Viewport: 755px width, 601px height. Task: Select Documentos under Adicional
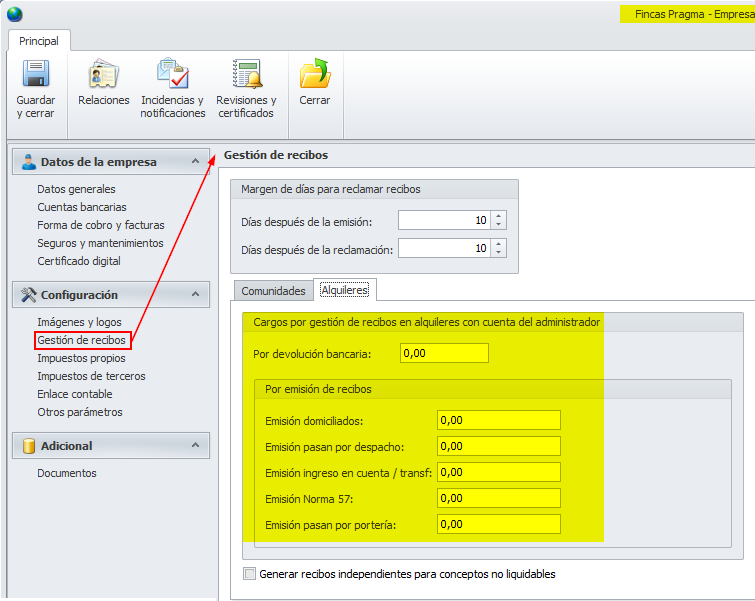[x=67, y=473]
